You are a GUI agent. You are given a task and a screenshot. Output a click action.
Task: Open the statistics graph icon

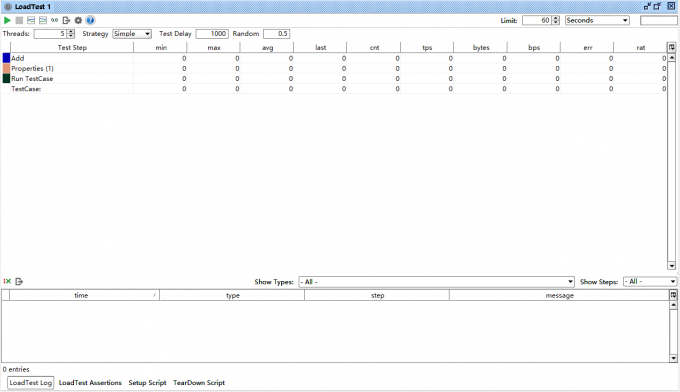31,20
